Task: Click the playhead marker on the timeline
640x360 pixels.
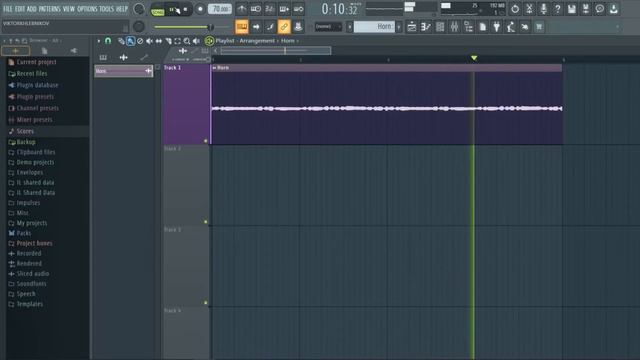Action: 474,58
